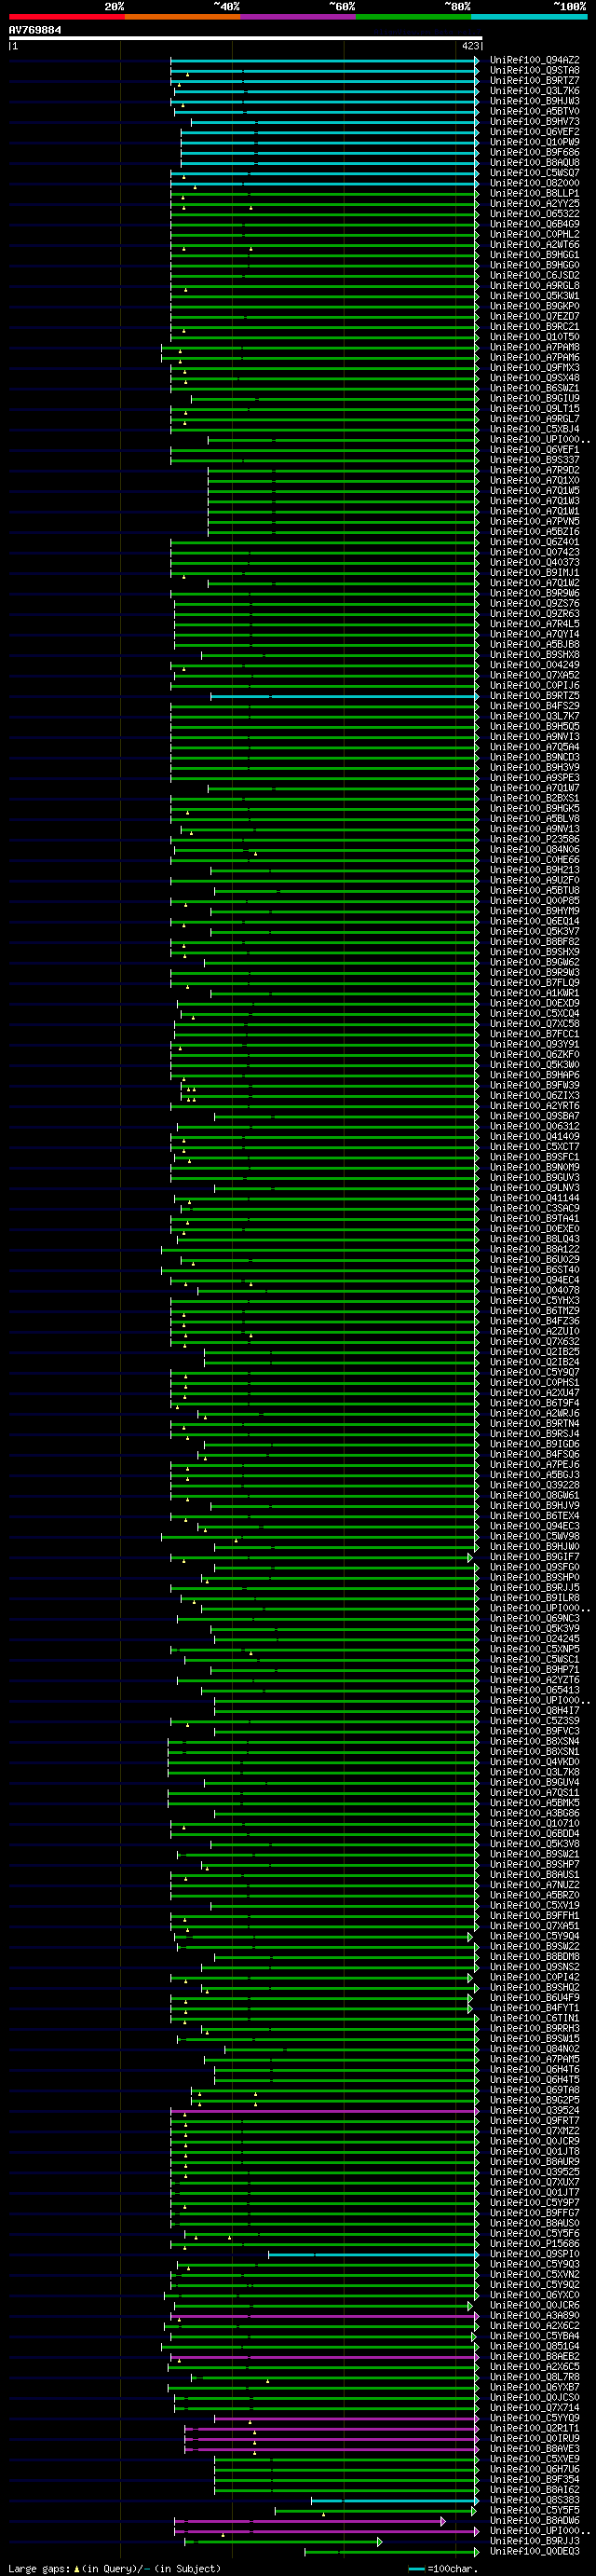Open hit UniRef100_A7PEJ6
The height and width of the screenshot is (2576, 596).
534,1465
